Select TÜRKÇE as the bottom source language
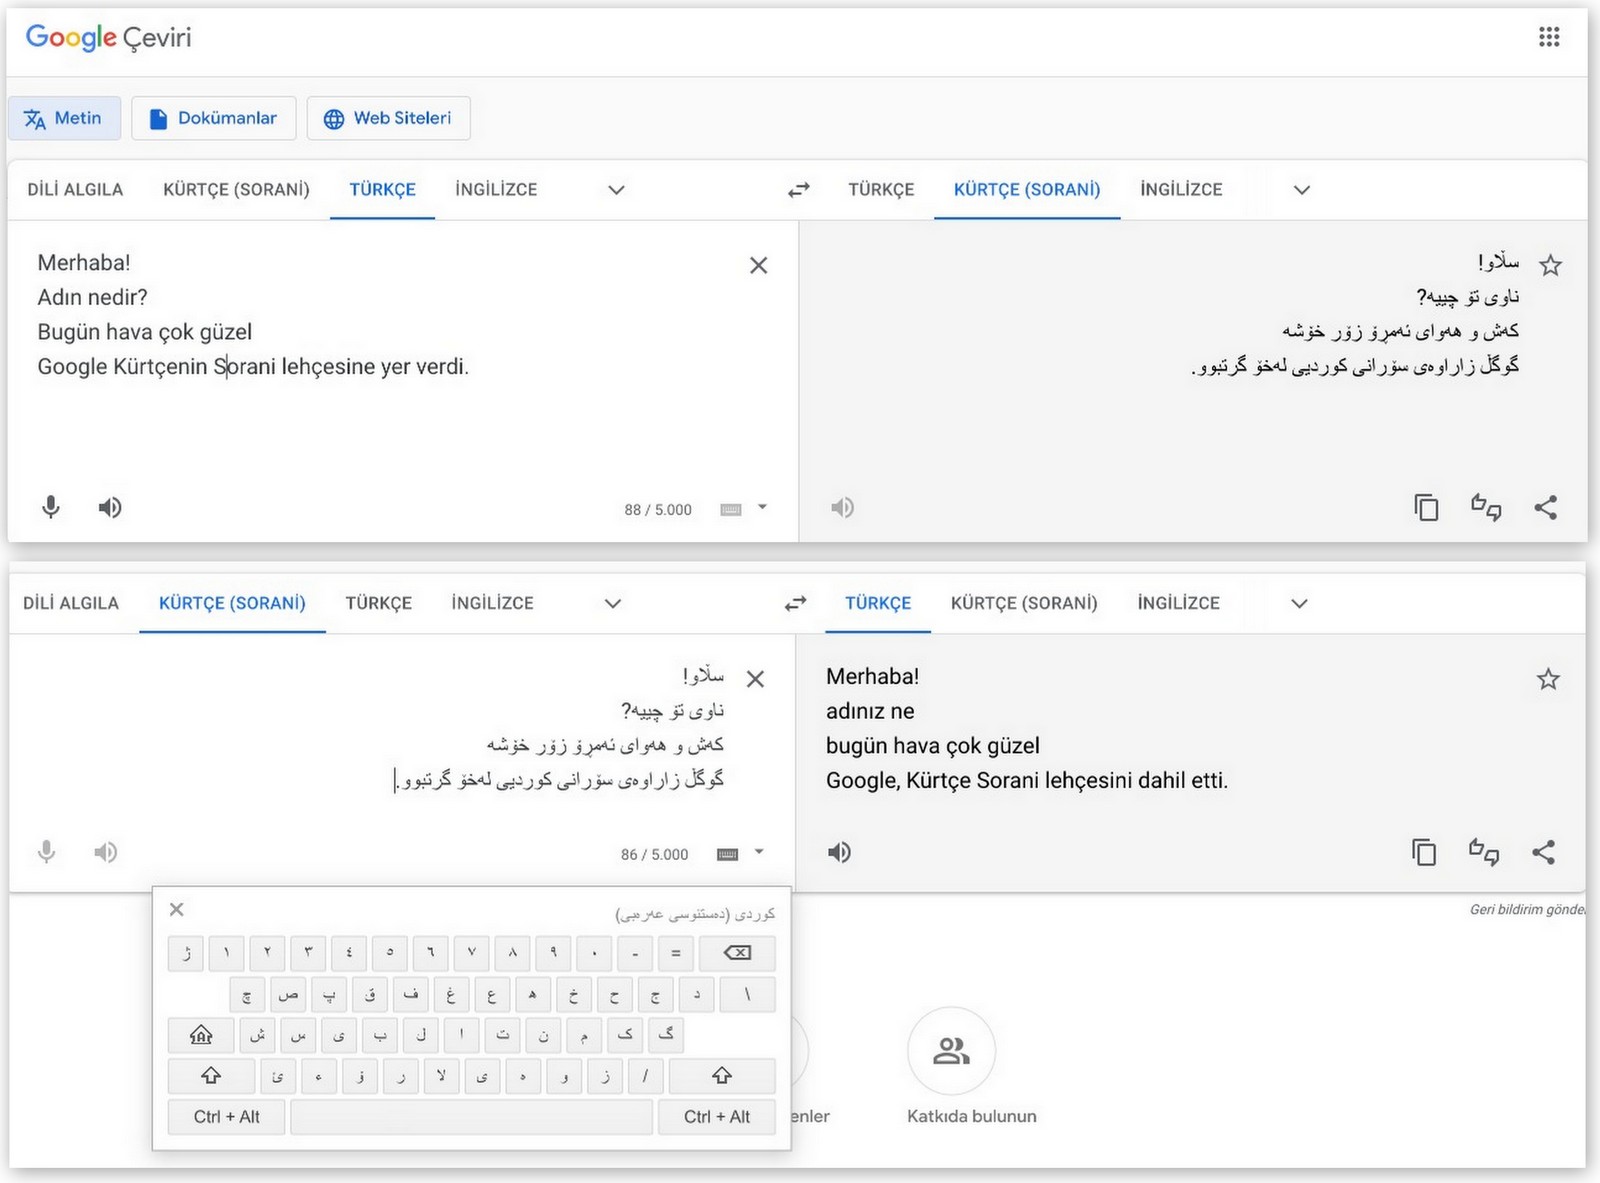The image size is (1600, 1183). click(378, 603)
